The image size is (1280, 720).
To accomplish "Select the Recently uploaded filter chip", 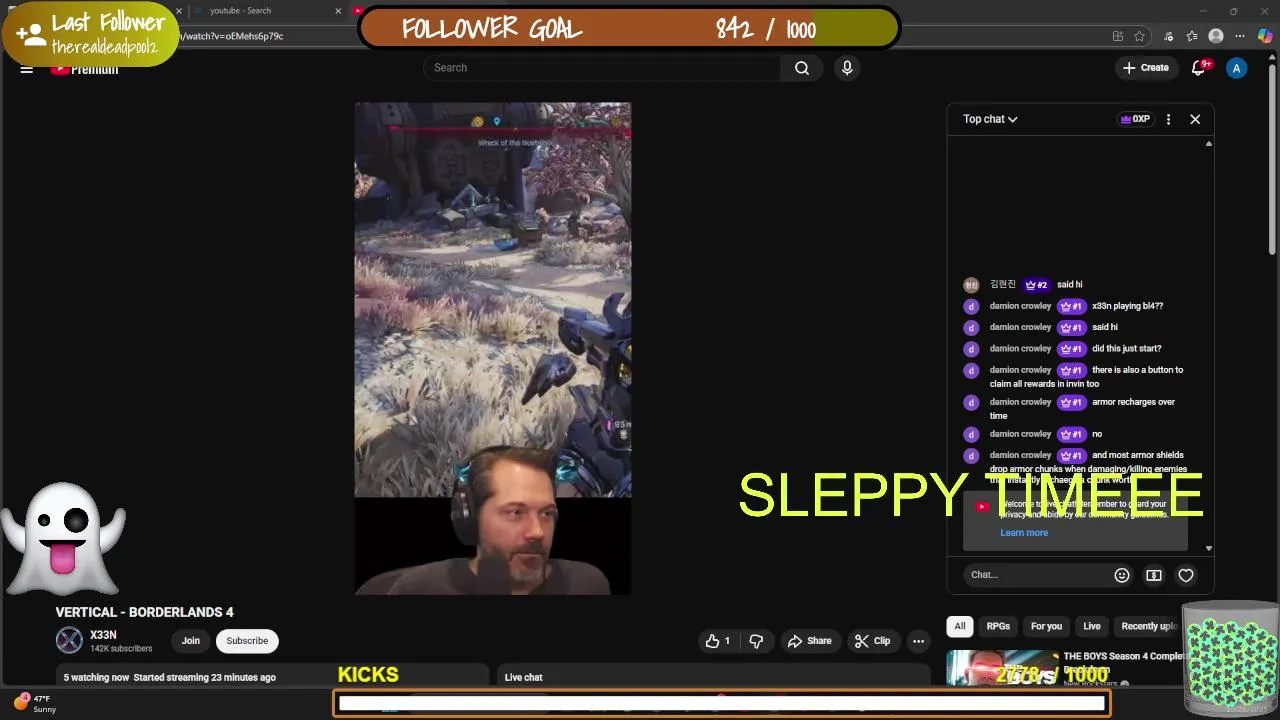I will click(1149, 626).
